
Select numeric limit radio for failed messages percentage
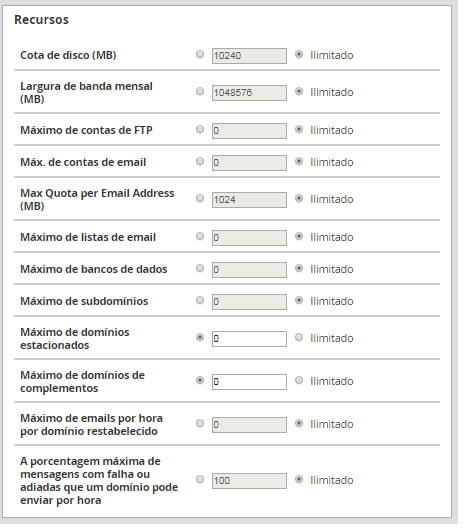[200, 479]
